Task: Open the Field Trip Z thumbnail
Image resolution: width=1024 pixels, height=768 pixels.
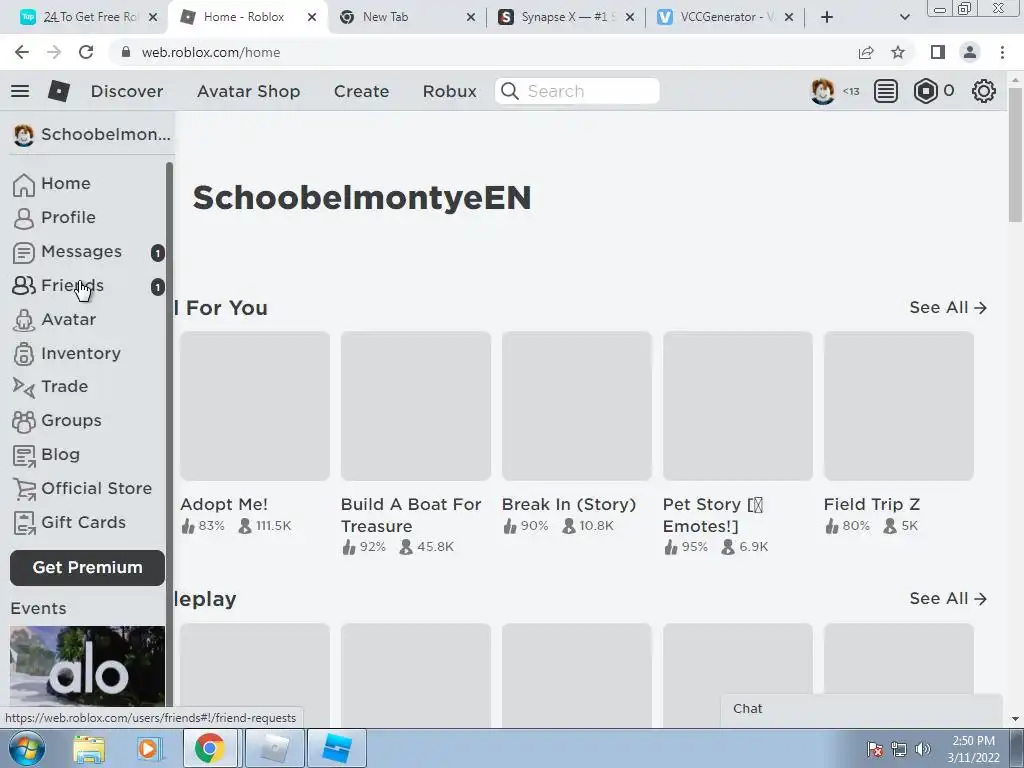Action: coord(899,406)
